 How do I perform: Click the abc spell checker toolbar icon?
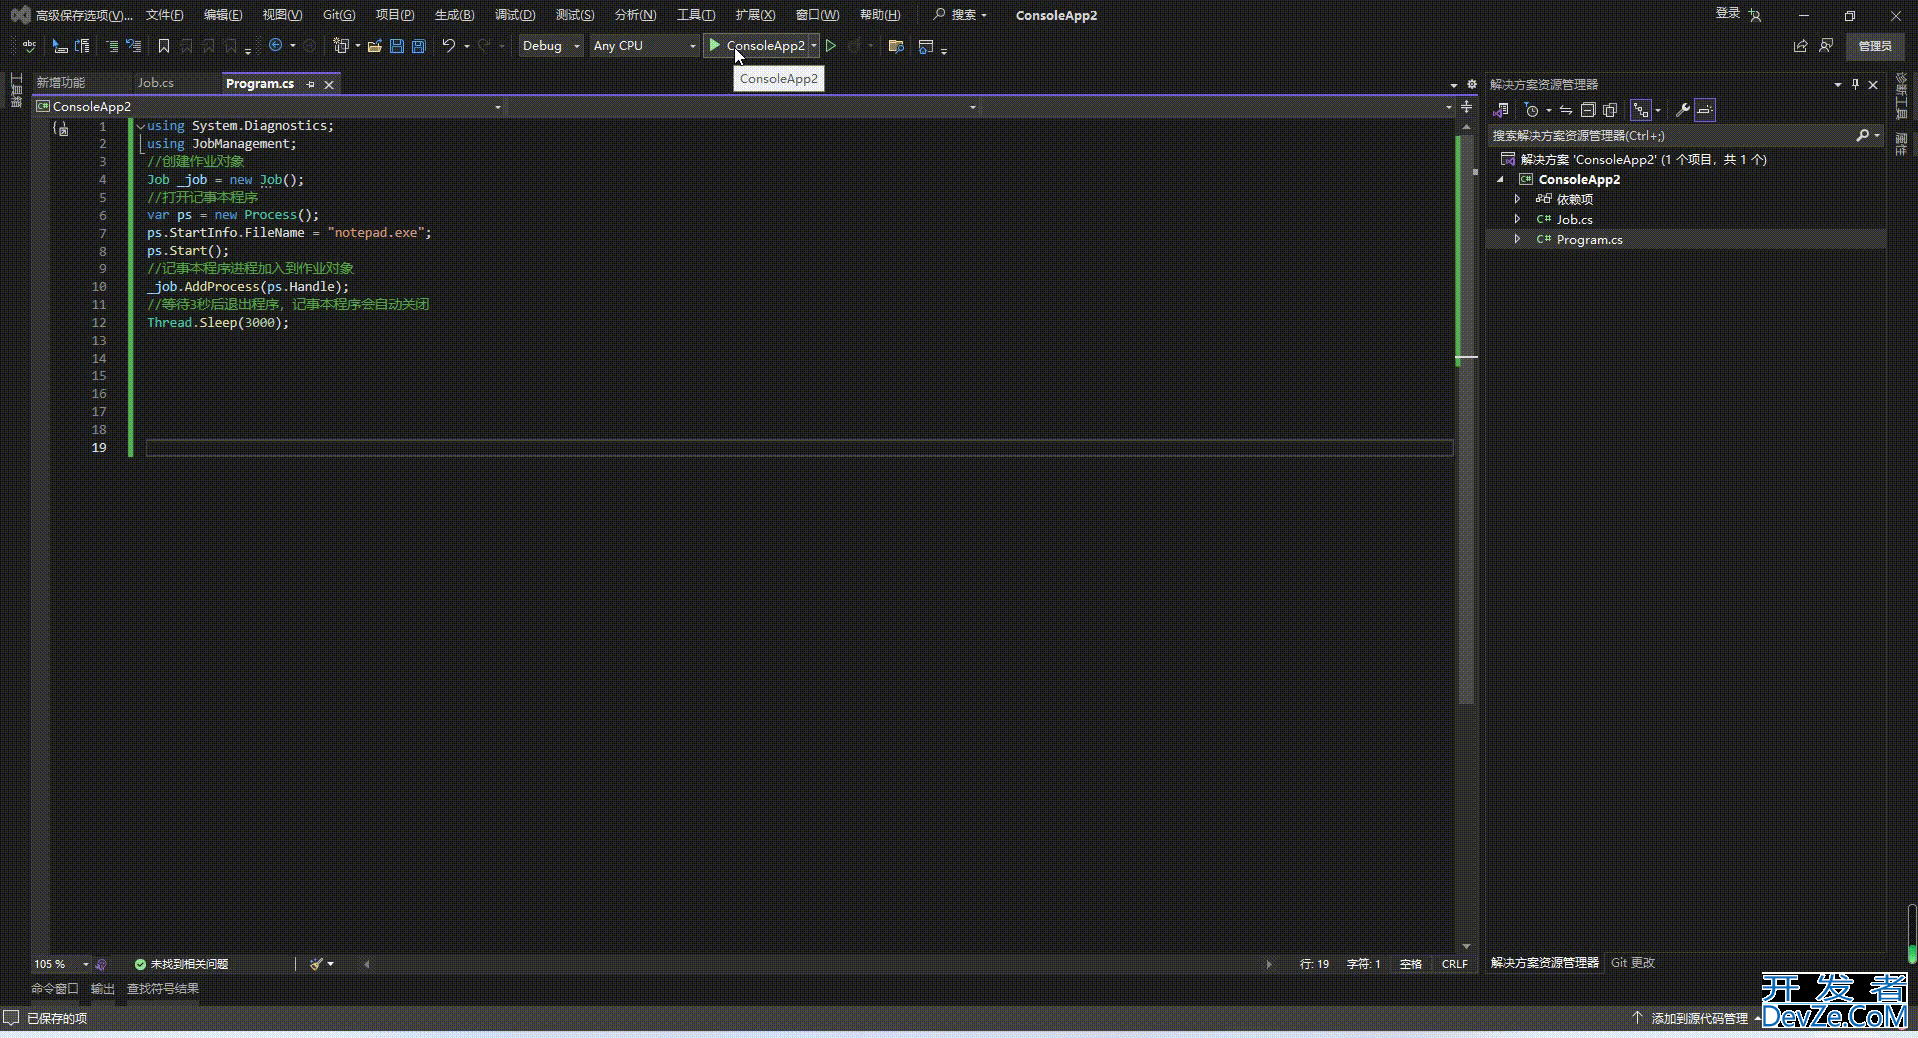tap(29, 46)
